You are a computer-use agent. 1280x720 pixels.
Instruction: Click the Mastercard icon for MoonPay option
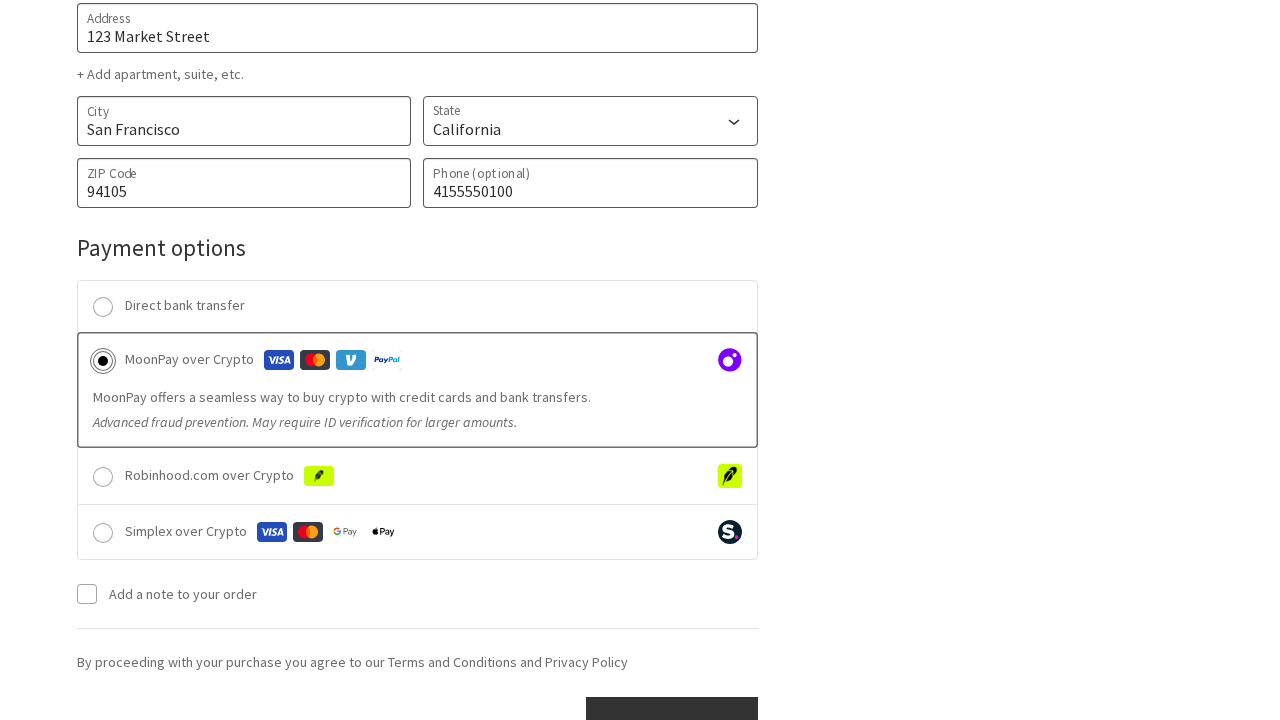(x=314, y=359)
